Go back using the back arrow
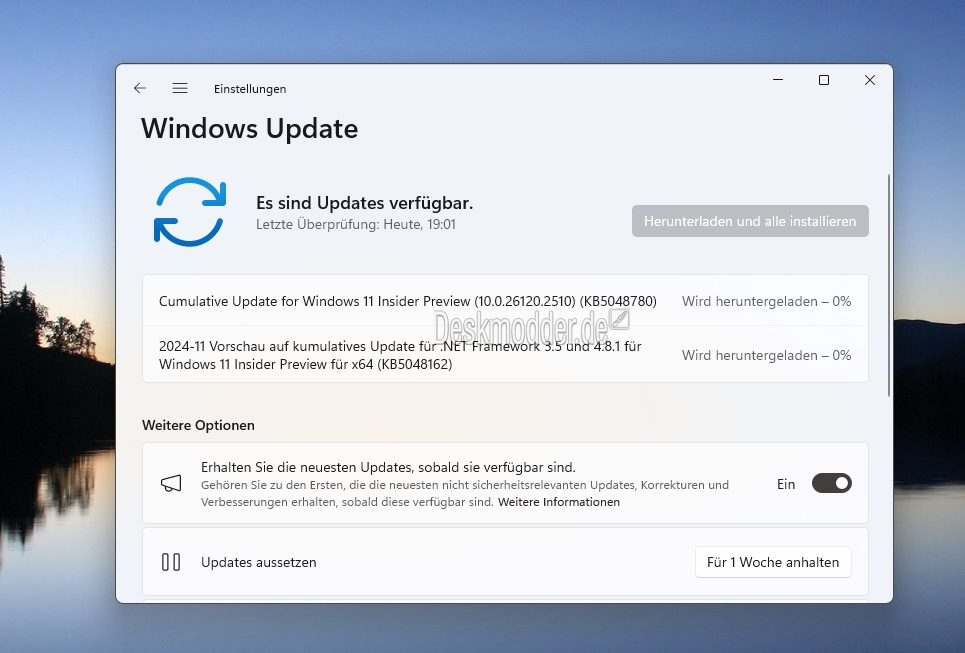Viewport: 965px width, 653px height. pos(140,88)
